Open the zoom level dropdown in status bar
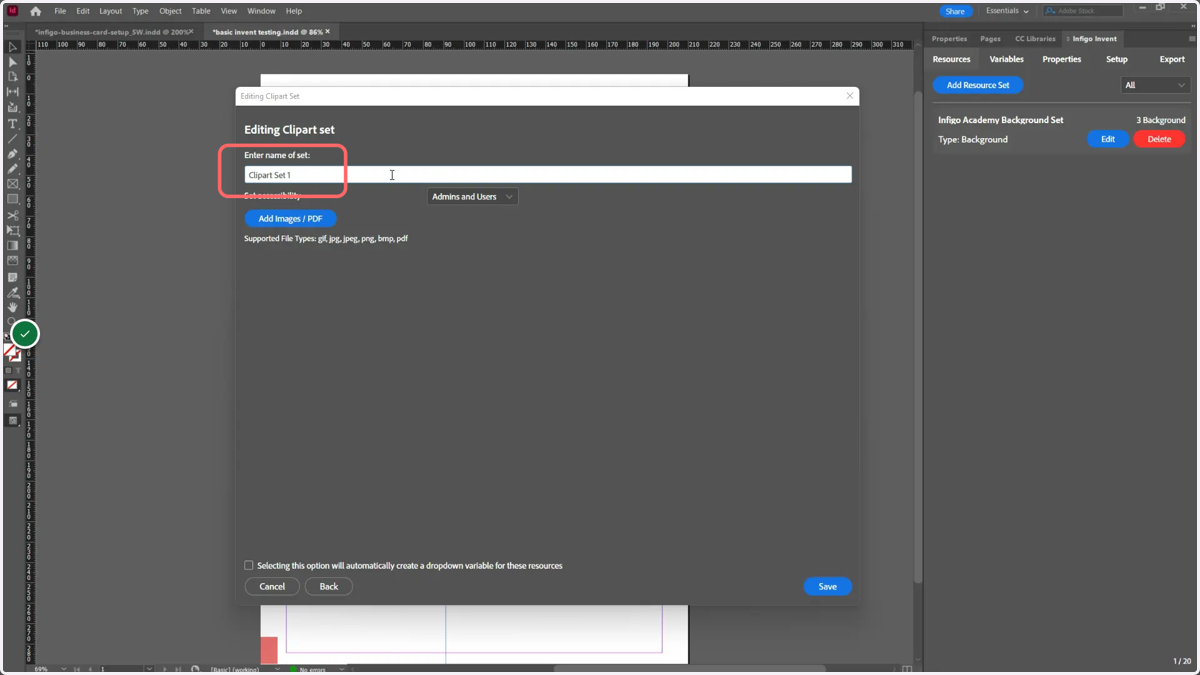The height and width of the screenshot is (675, 1200). tap(63, 669)
